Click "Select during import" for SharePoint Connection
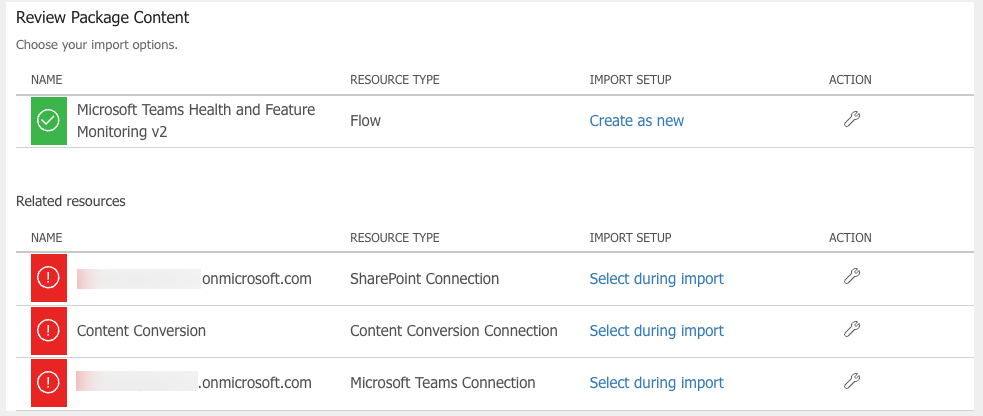The image size is (983, 416). pos(656,279)
